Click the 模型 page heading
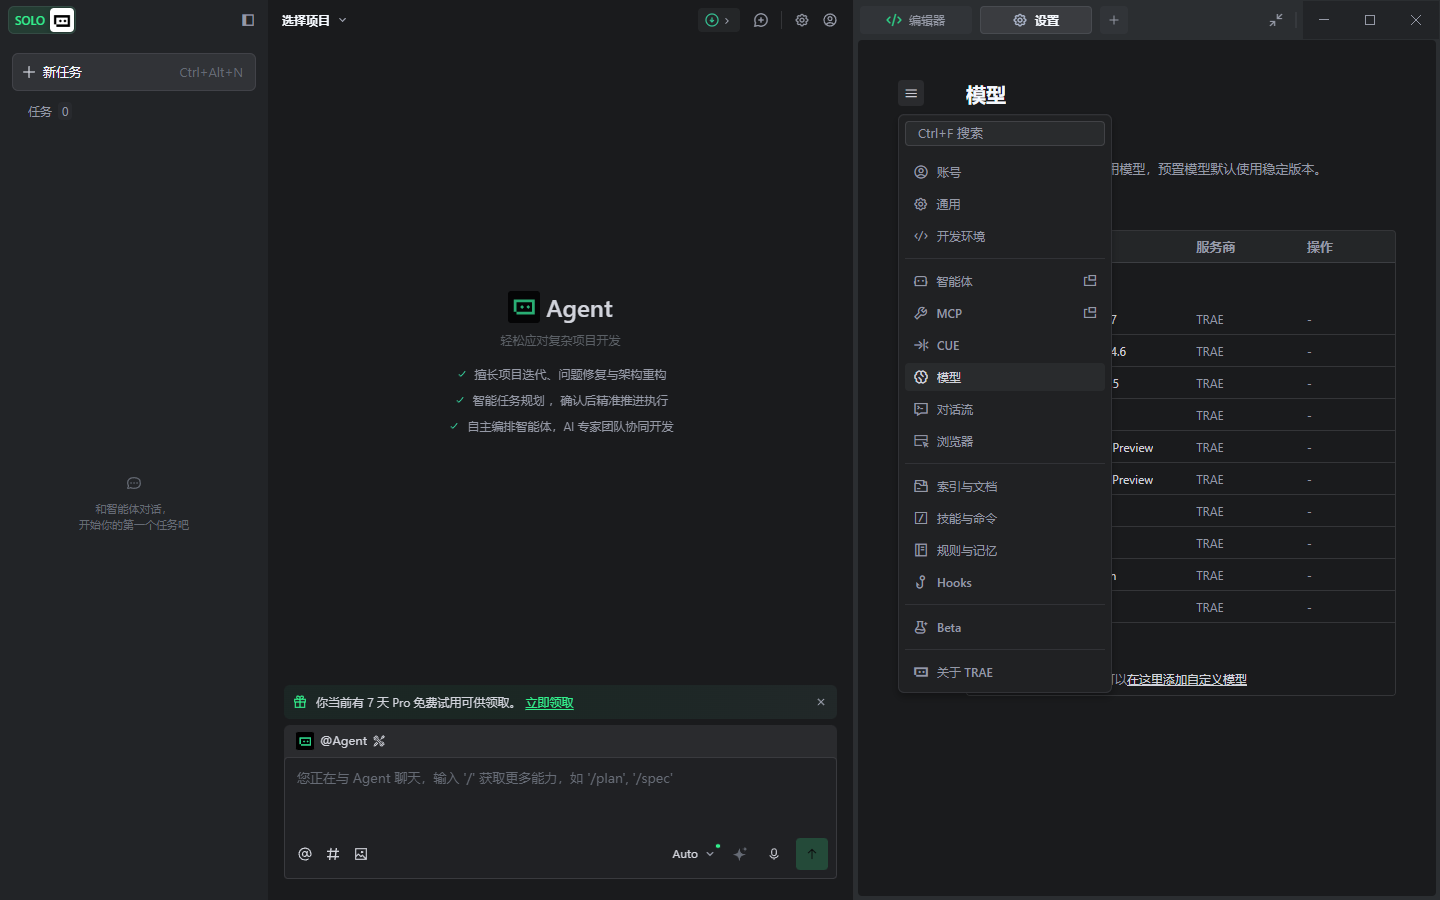Screen dimensions: 1440x900 click(985, 95)
